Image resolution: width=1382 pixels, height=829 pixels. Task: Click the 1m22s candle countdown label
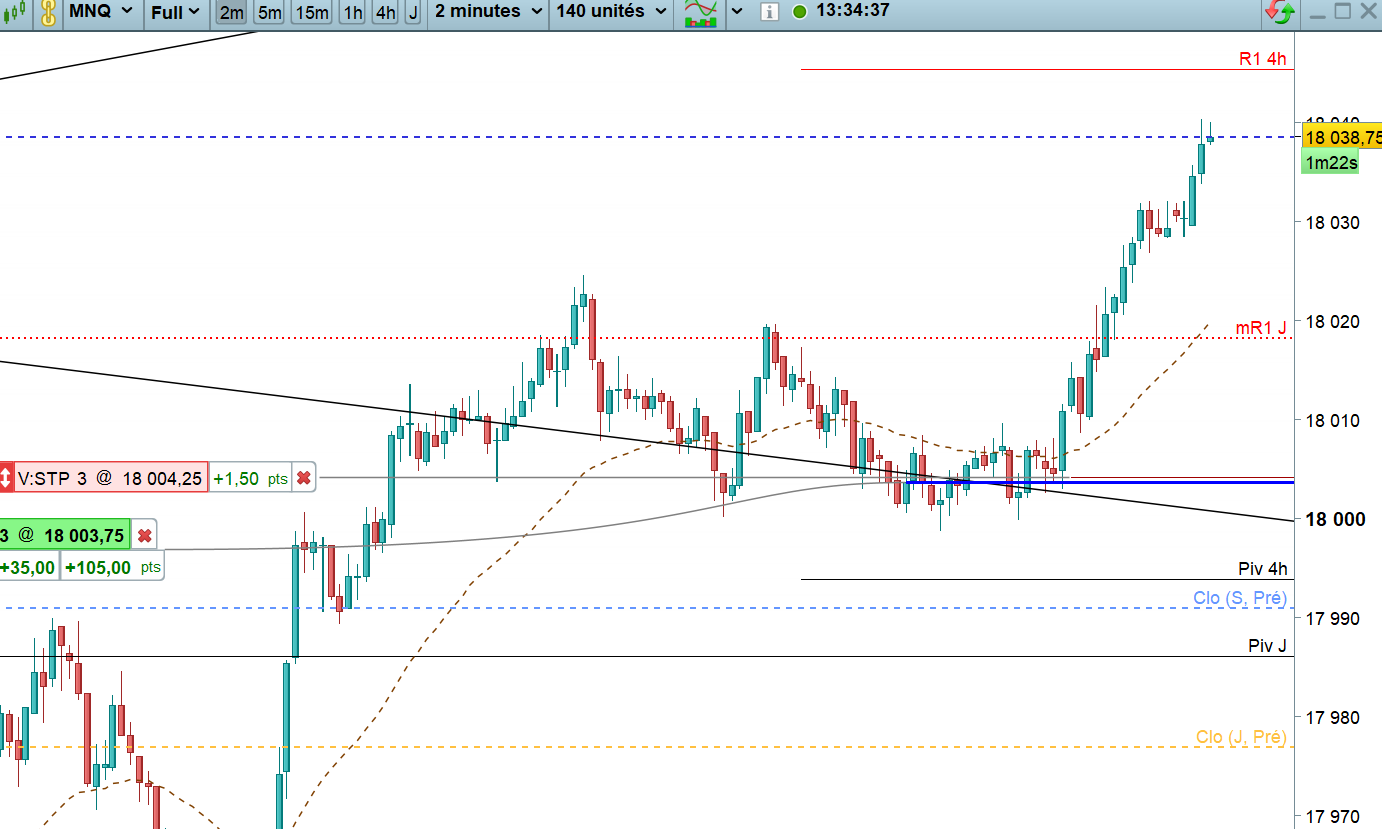(x=1332, y=163)
